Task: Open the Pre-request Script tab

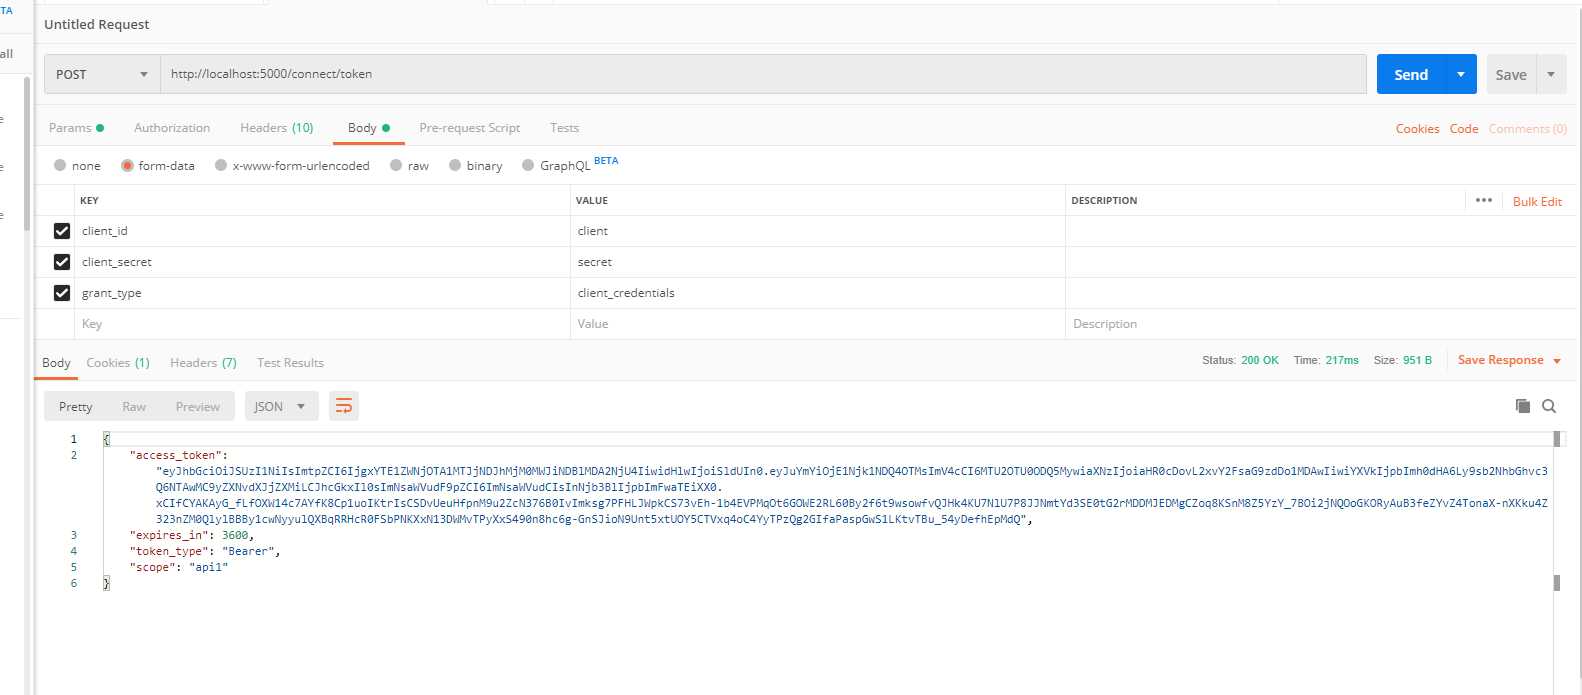Action: [470, 128]
